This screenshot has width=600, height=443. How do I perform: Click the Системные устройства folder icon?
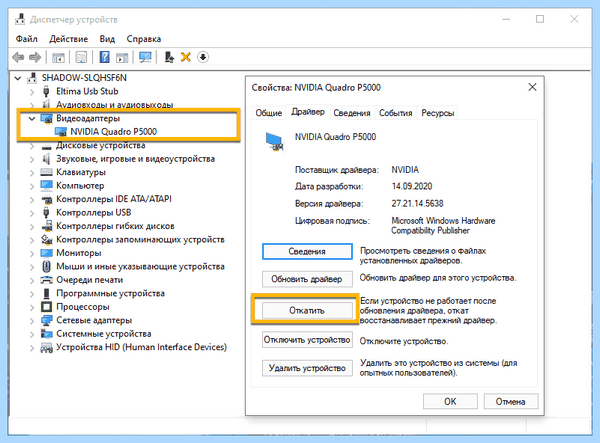click(46, 334)
